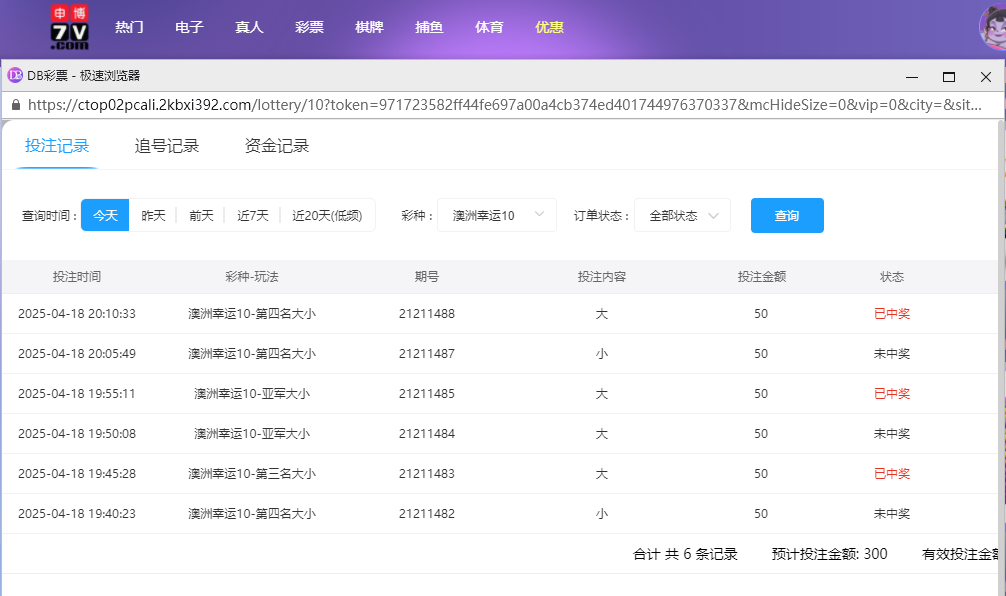Click the DB彩票 icon in the title bar
The width and height of the screenshot is (1006, 596).
(x=14, y=73)
